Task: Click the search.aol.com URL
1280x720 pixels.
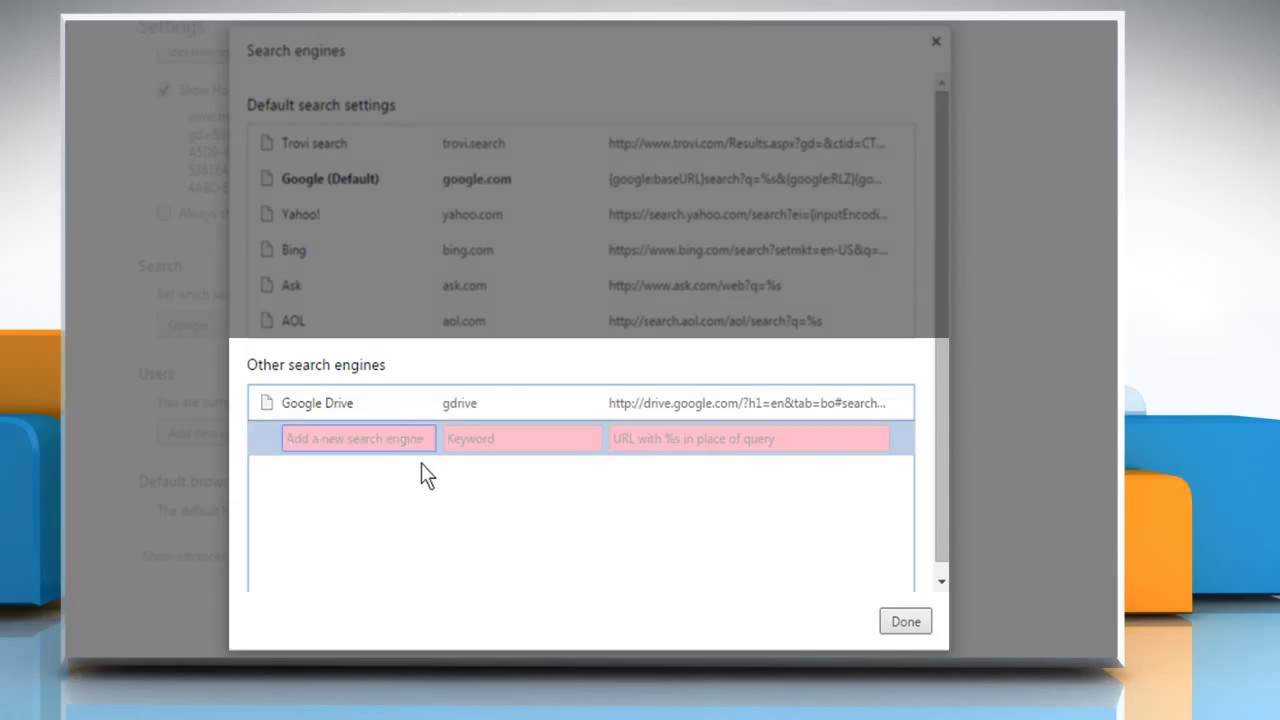Action: tap(715, 321)
